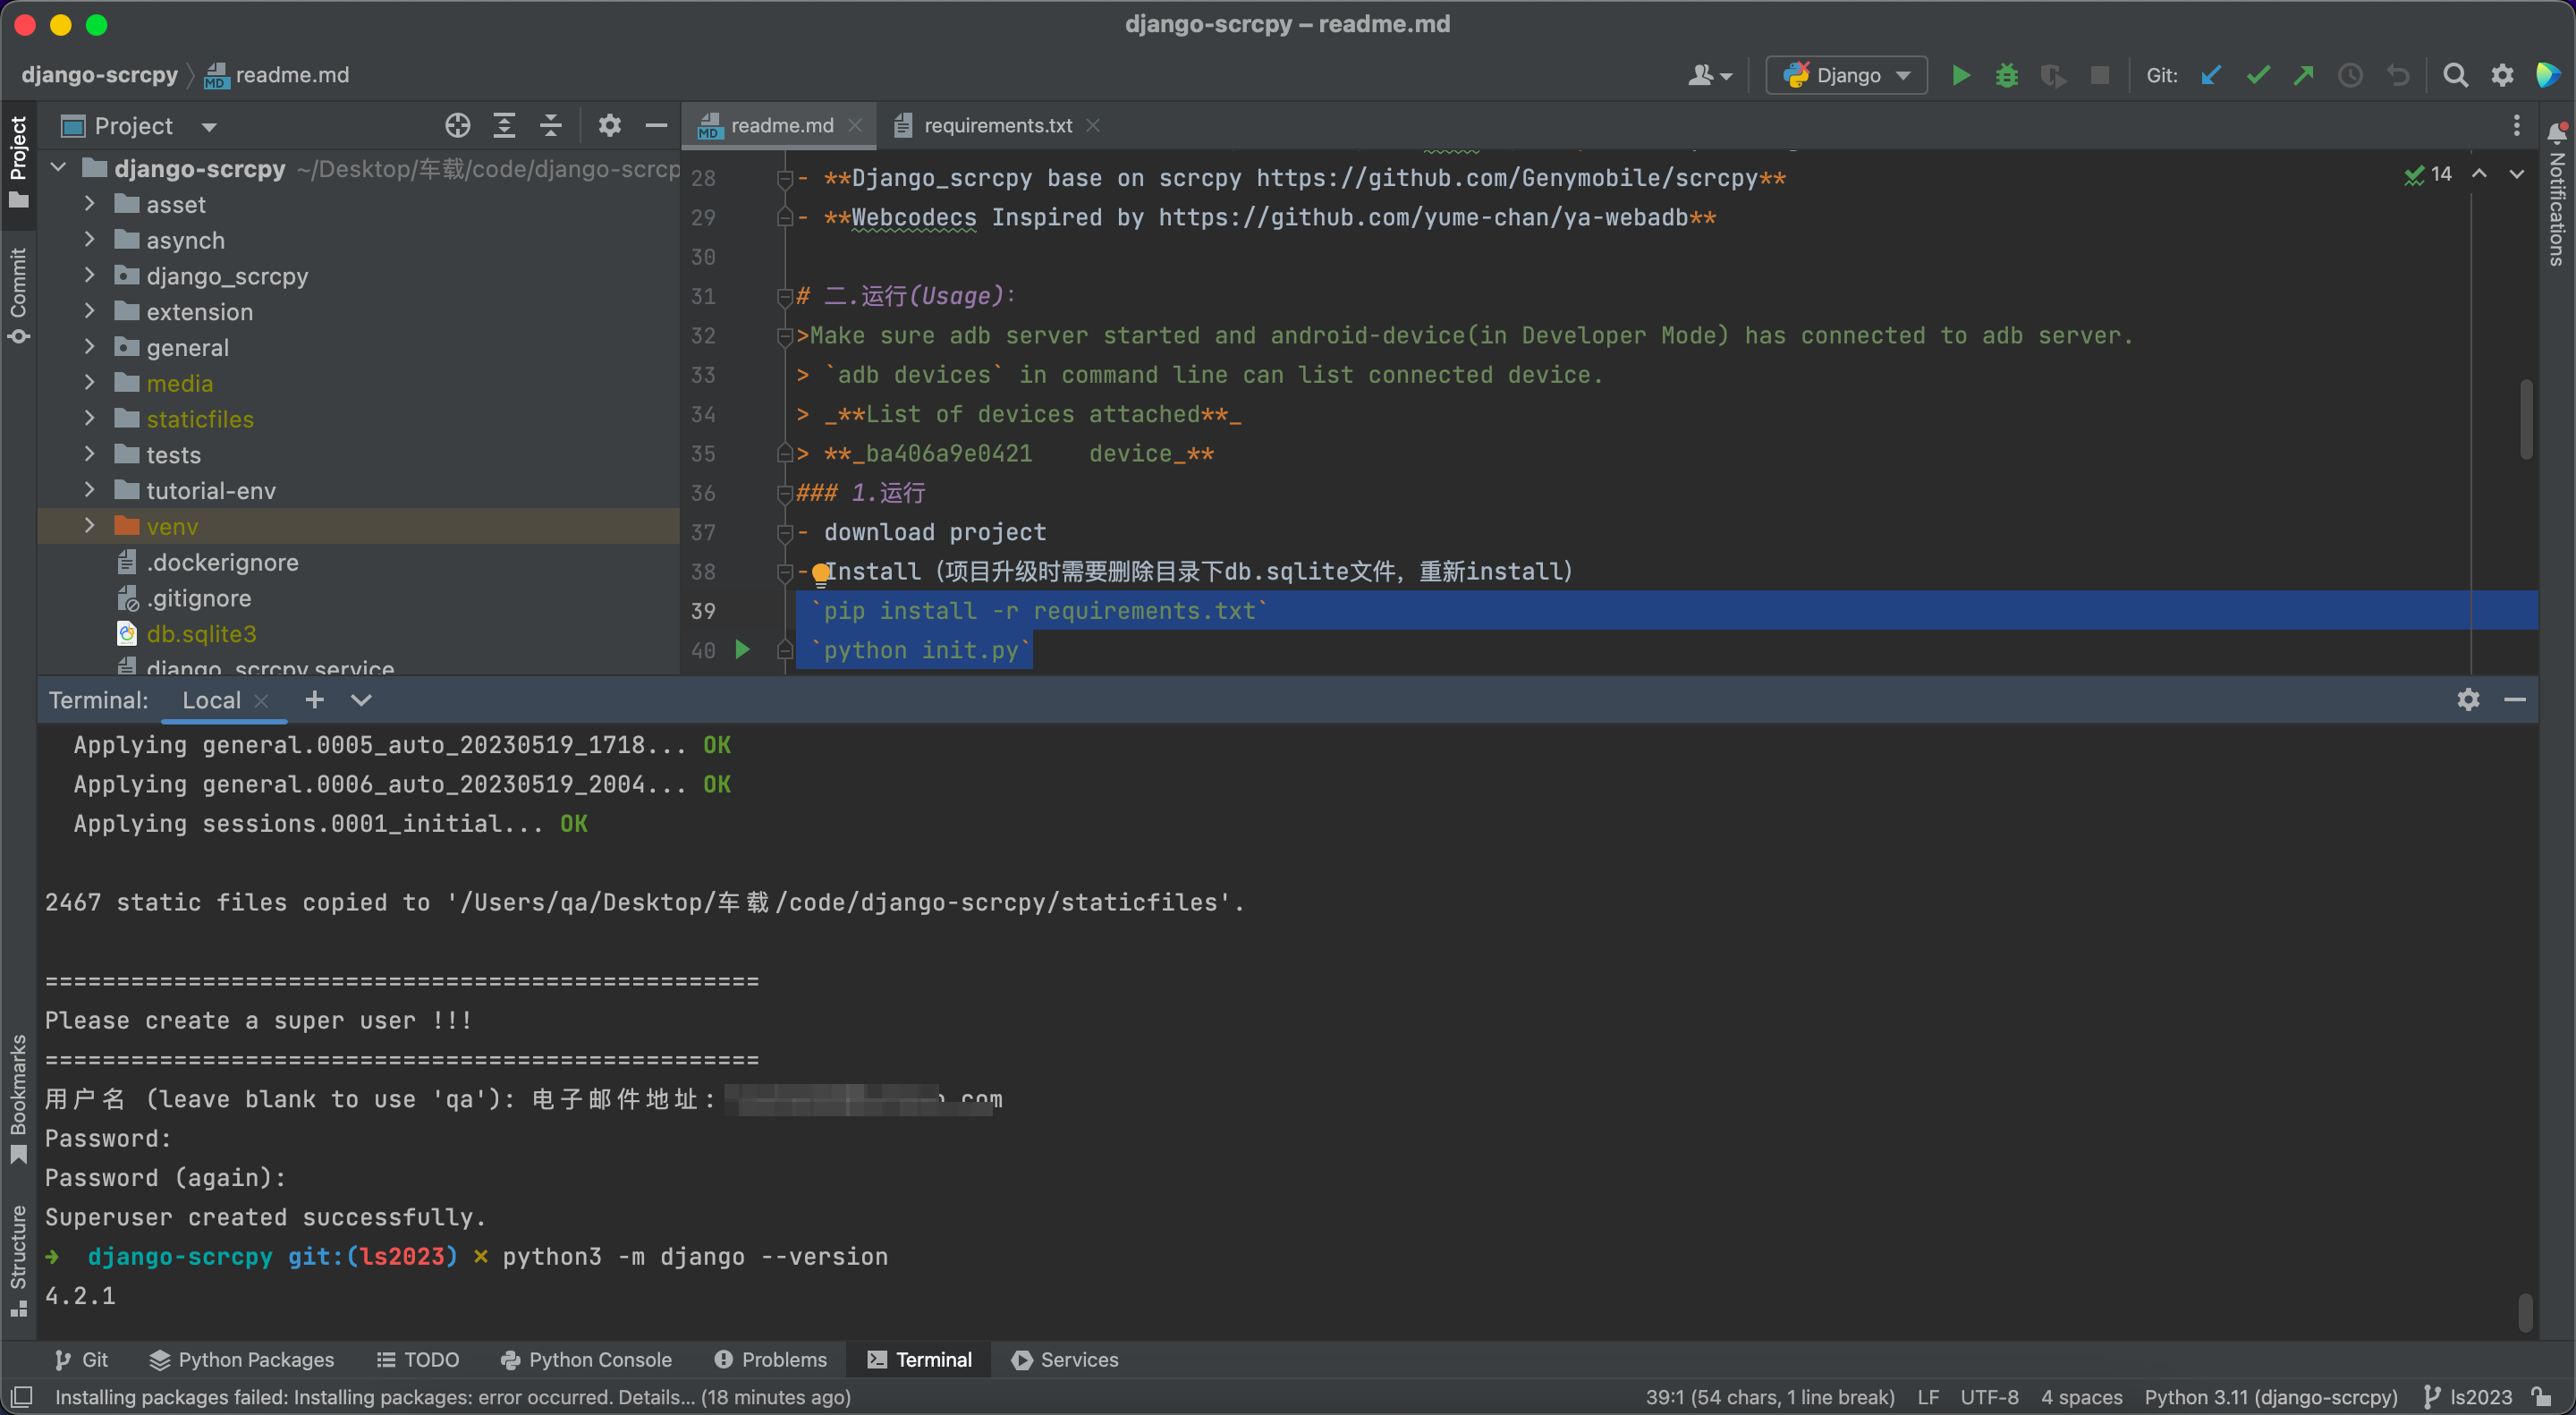Screen dimensions: 2576x1415
Task: Open the JetBrains toolbox colorful icon
Action: pyautogui.click(x=2548, y=76)
